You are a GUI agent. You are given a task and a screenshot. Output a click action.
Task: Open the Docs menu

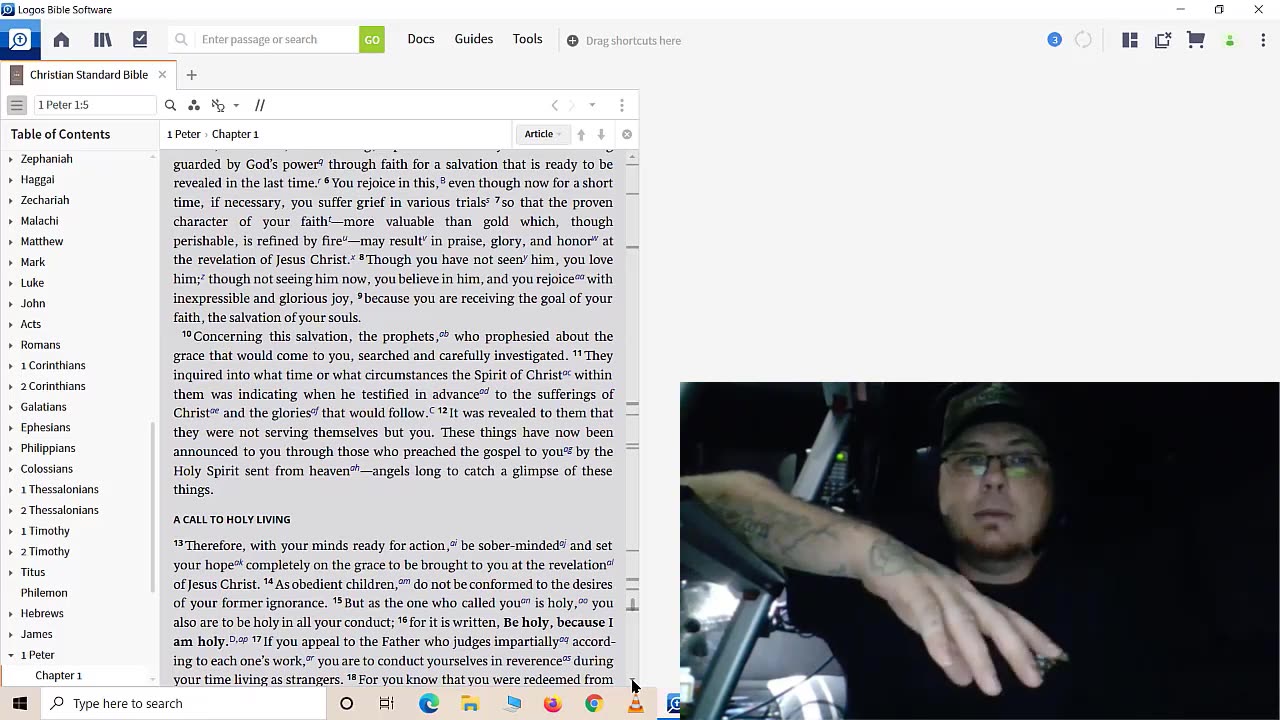(421, 39)
